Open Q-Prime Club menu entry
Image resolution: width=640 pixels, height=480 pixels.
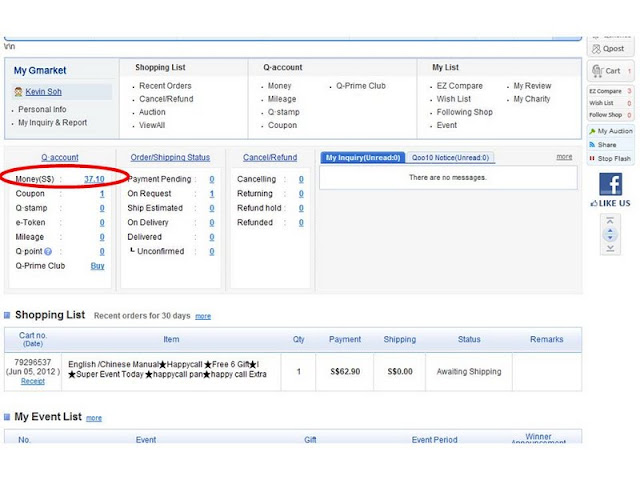pyautogui.click(x=361, y=86)
